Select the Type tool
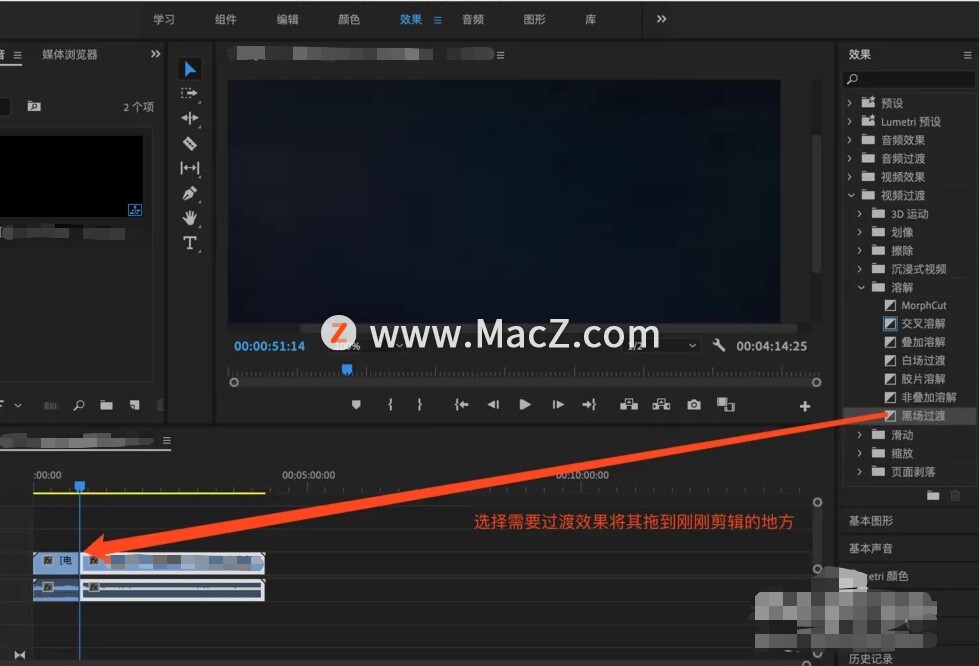The width and height of the screenshot is (979, 666). pos(190,243)
